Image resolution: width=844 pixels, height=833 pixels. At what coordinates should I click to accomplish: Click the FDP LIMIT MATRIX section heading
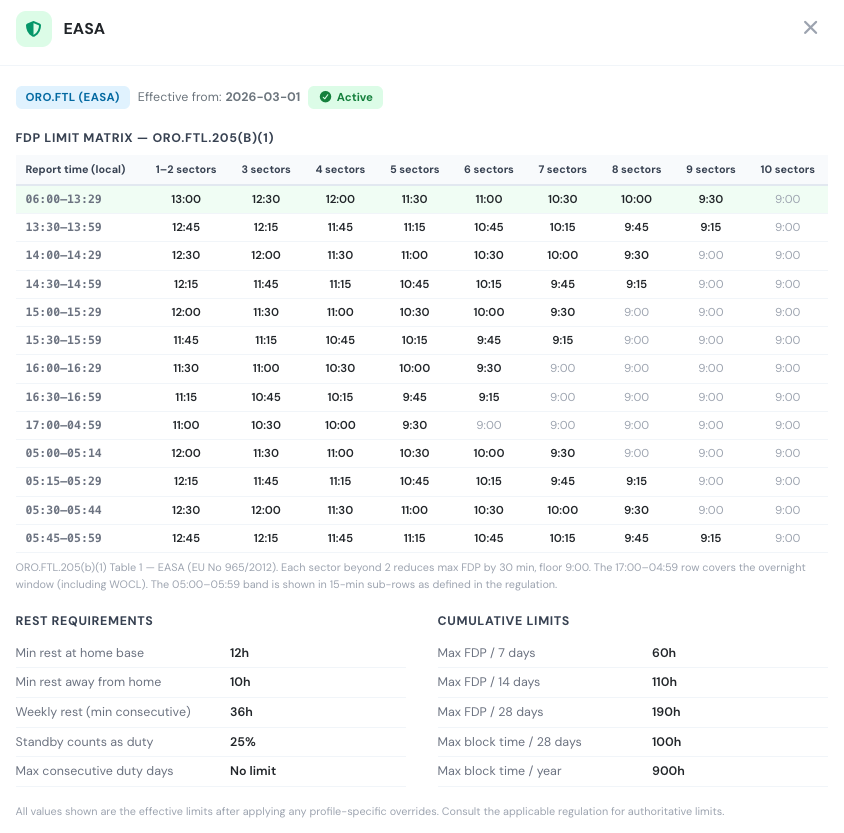click(144, 138)
